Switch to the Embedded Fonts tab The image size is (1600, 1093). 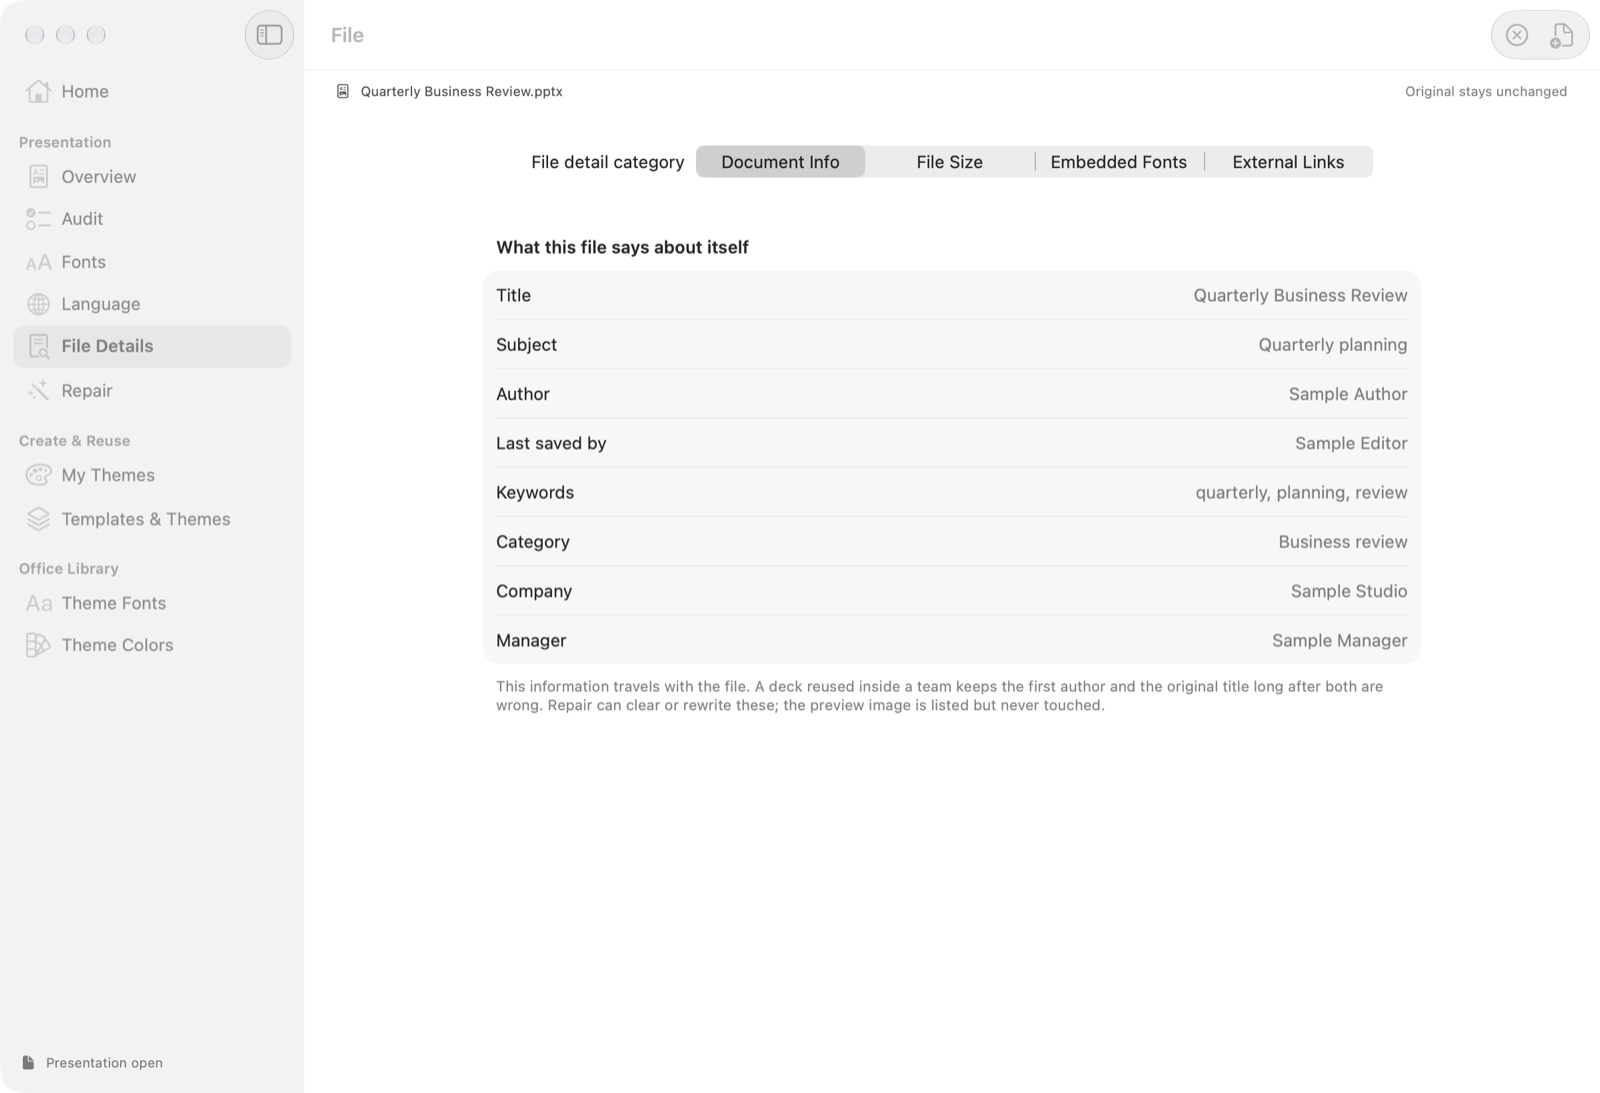pyautogui.click(x=1118, y=162)
